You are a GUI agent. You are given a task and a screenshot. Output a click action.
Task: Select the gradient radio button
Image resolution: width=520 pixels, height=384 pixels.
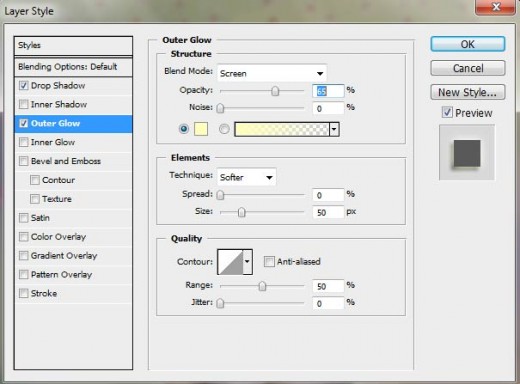pyautogui.click(x=224, y=129)
